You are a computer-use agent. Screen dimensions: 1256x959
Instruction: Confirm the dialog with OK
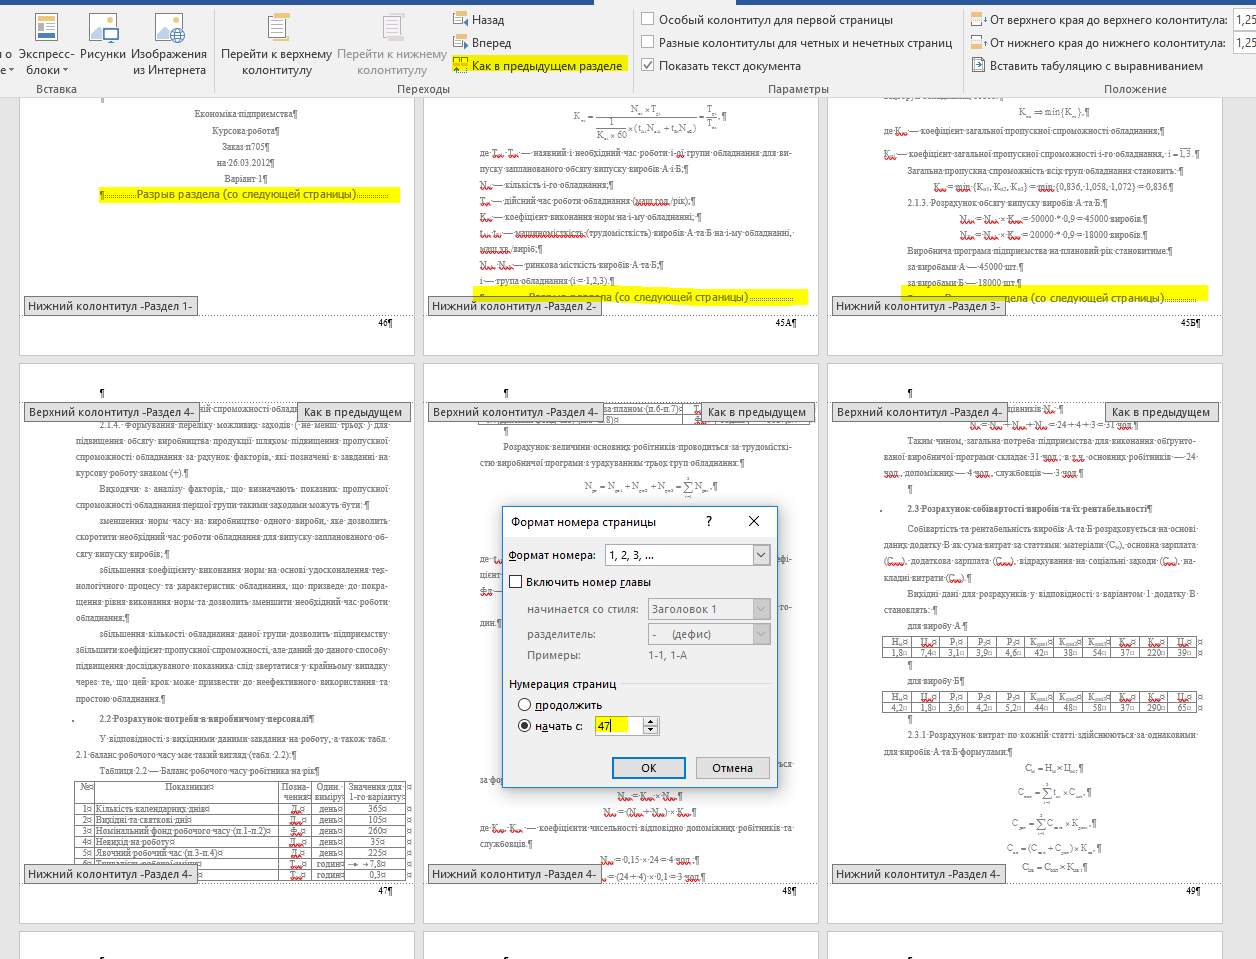(648, 768)
